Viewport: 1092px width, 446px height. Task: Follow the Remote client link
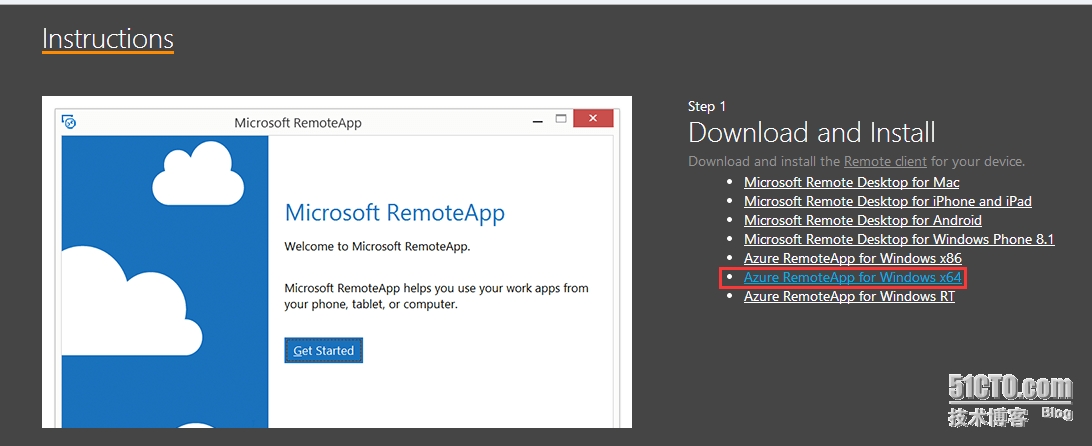pos(885,162)
